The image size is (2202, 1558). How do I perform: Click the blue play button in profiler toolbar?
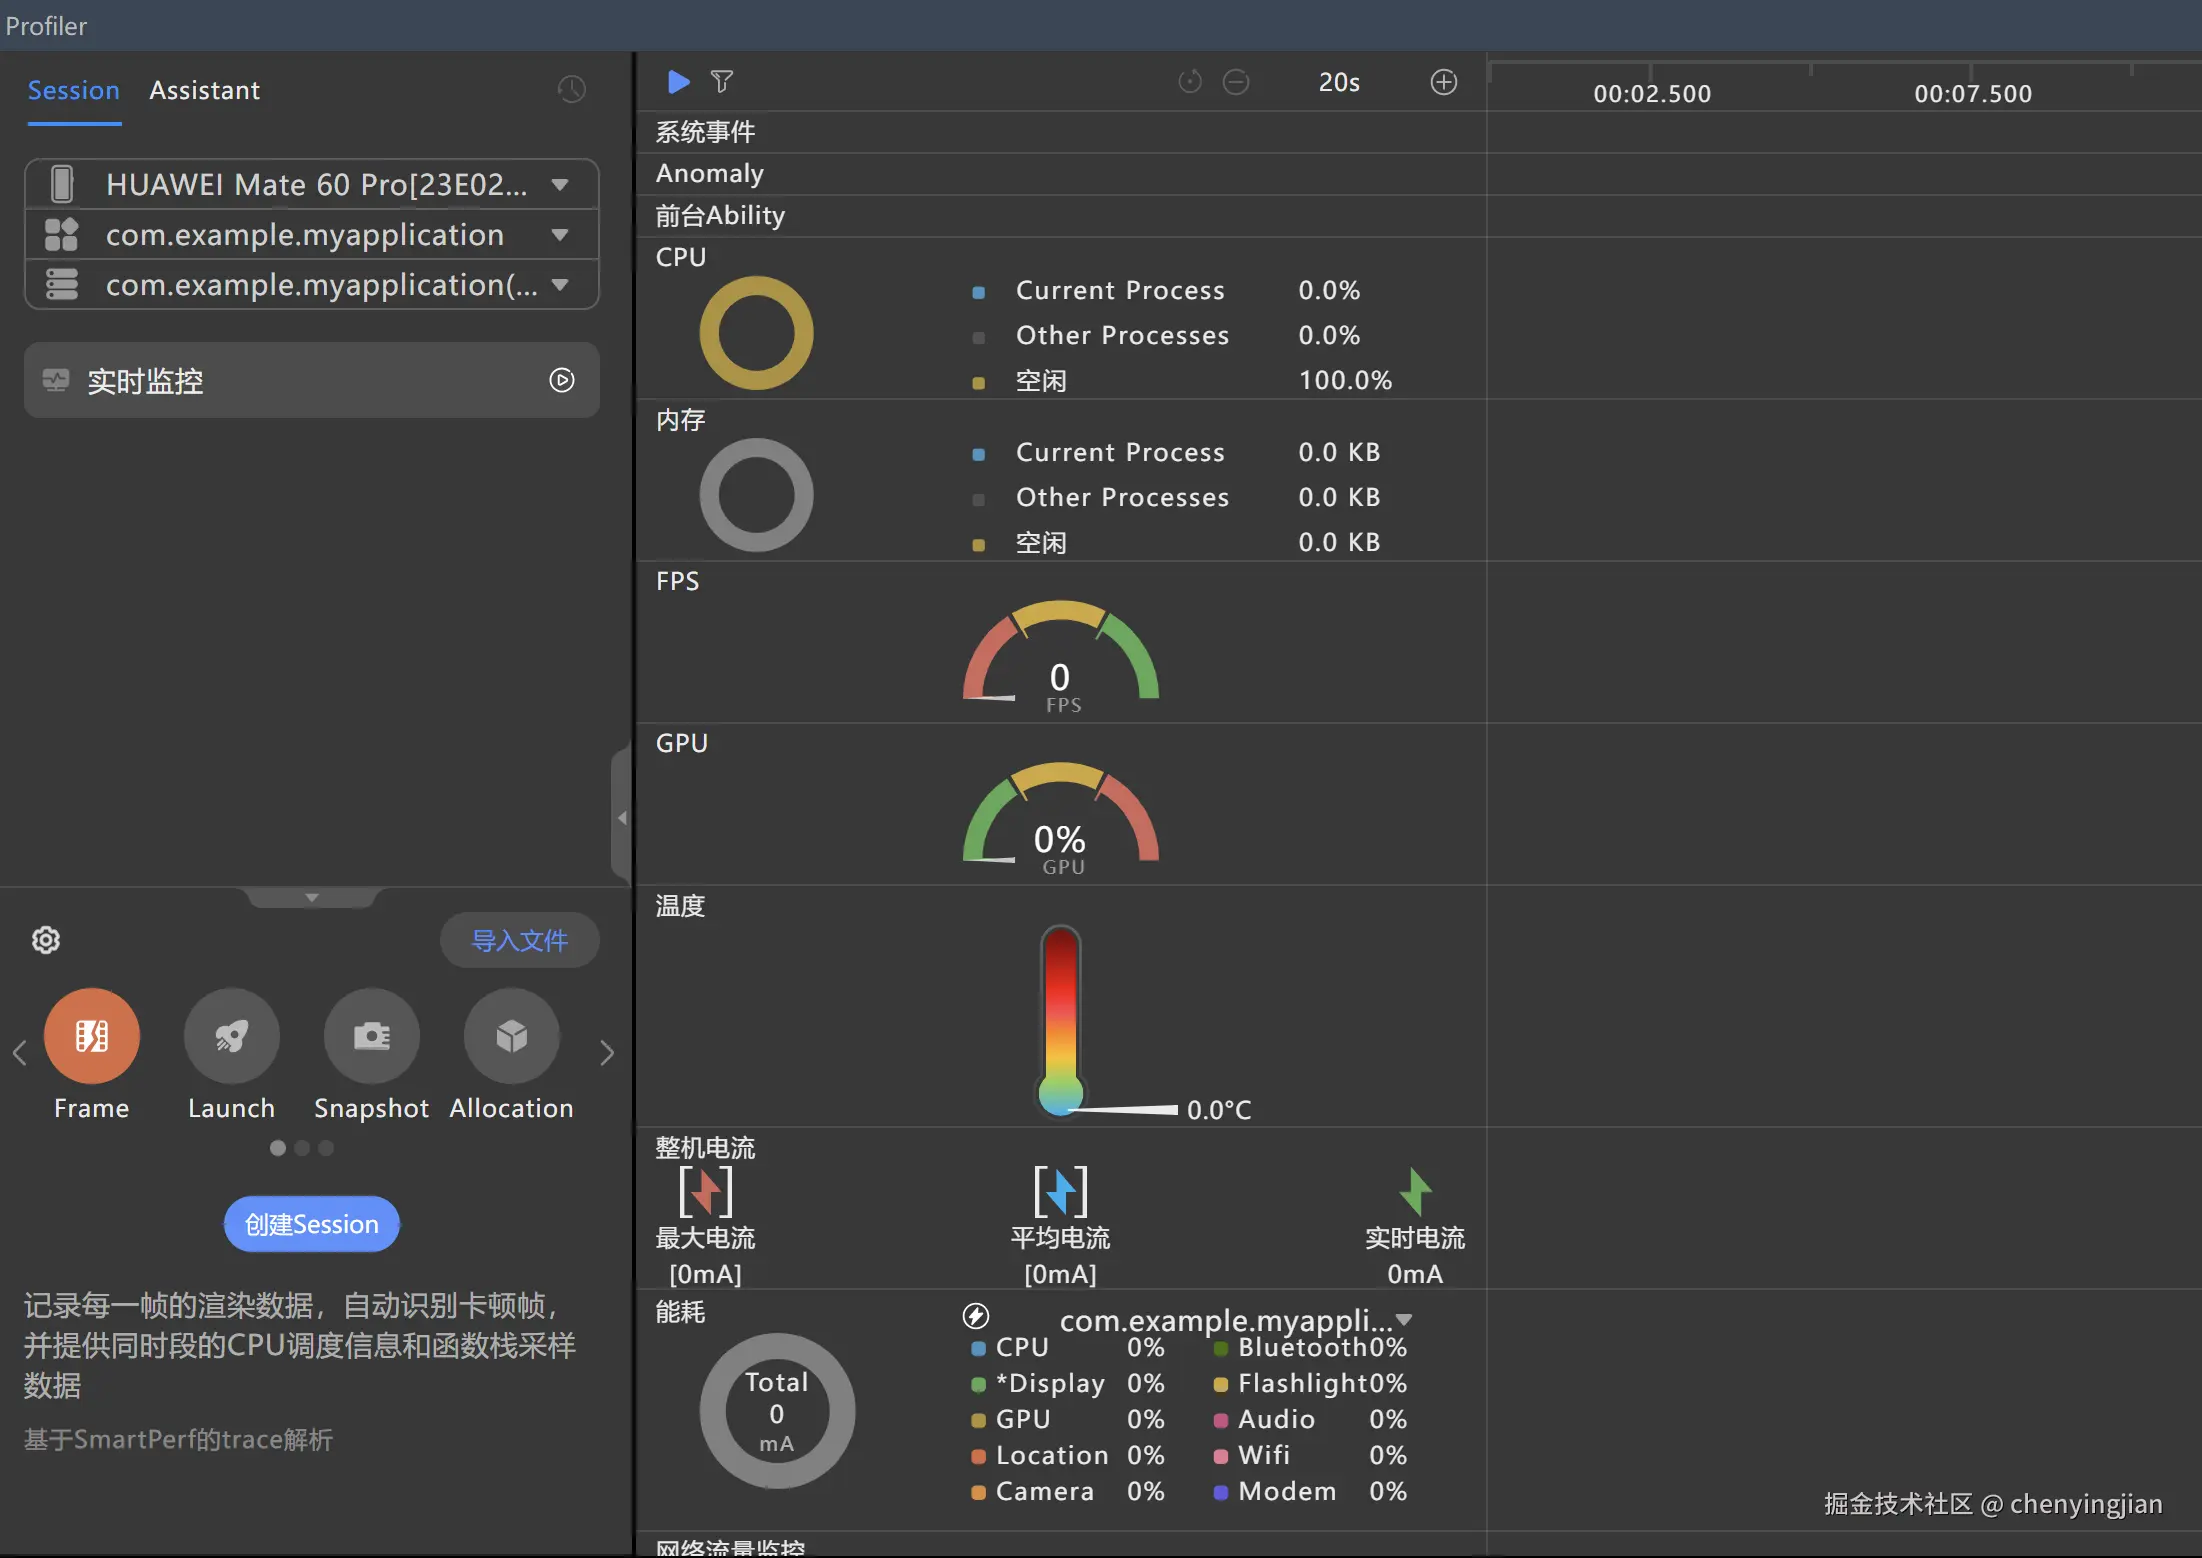click(x=678, y=81)
